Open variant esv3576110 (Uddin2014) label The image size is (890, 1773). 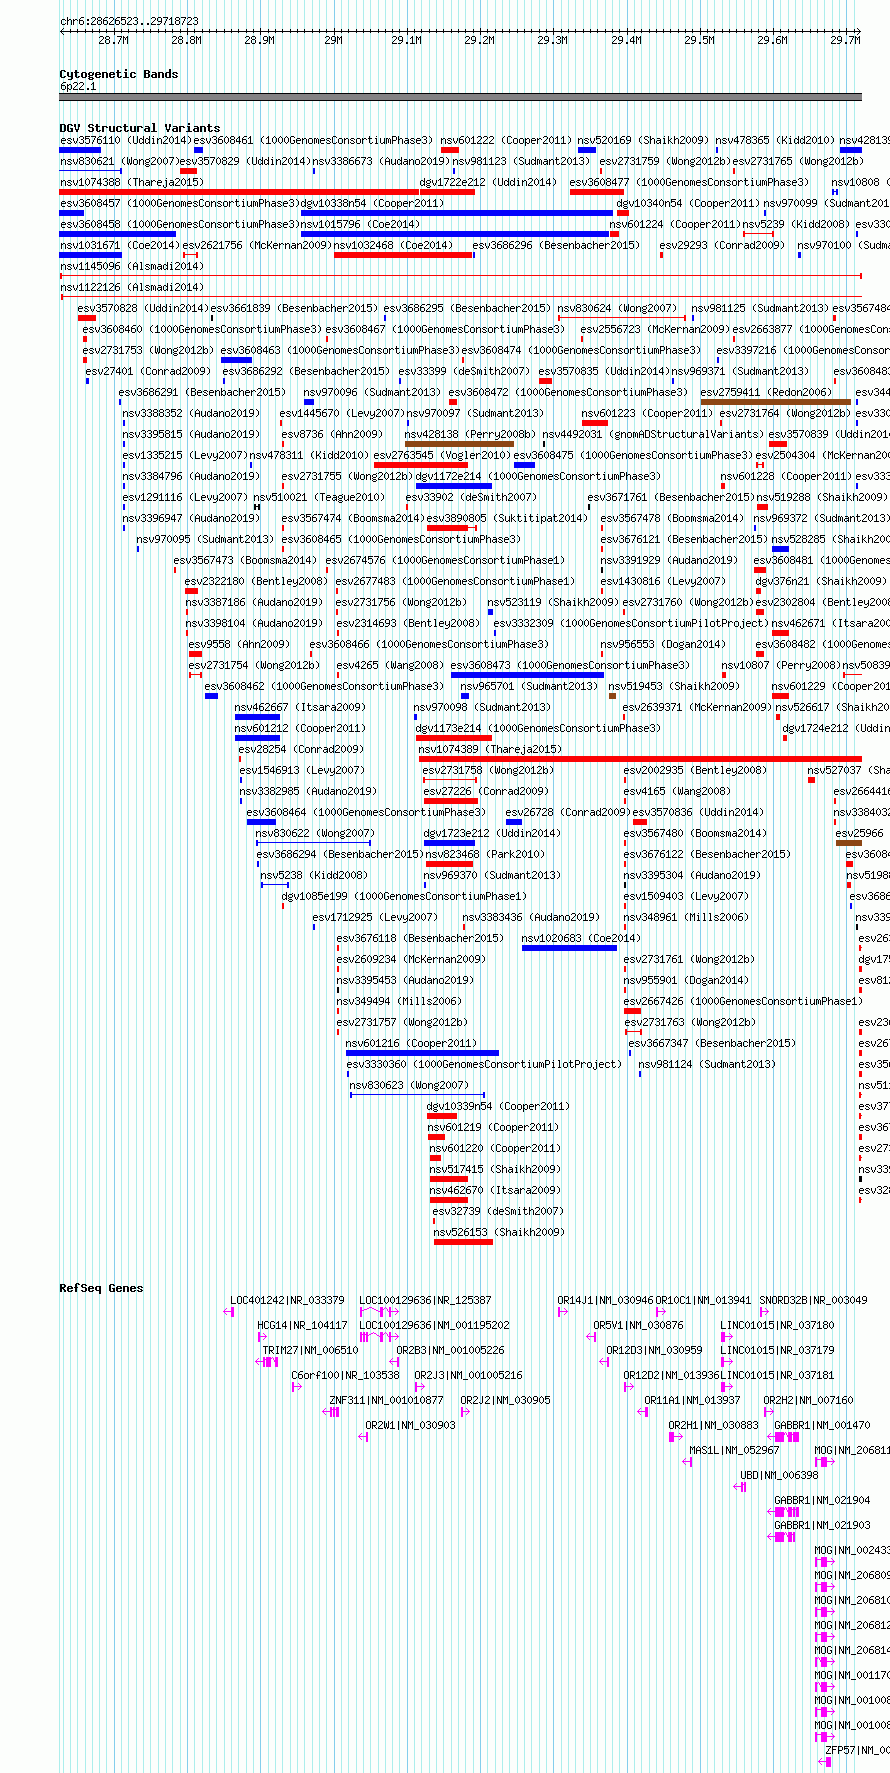click(125, 140)
